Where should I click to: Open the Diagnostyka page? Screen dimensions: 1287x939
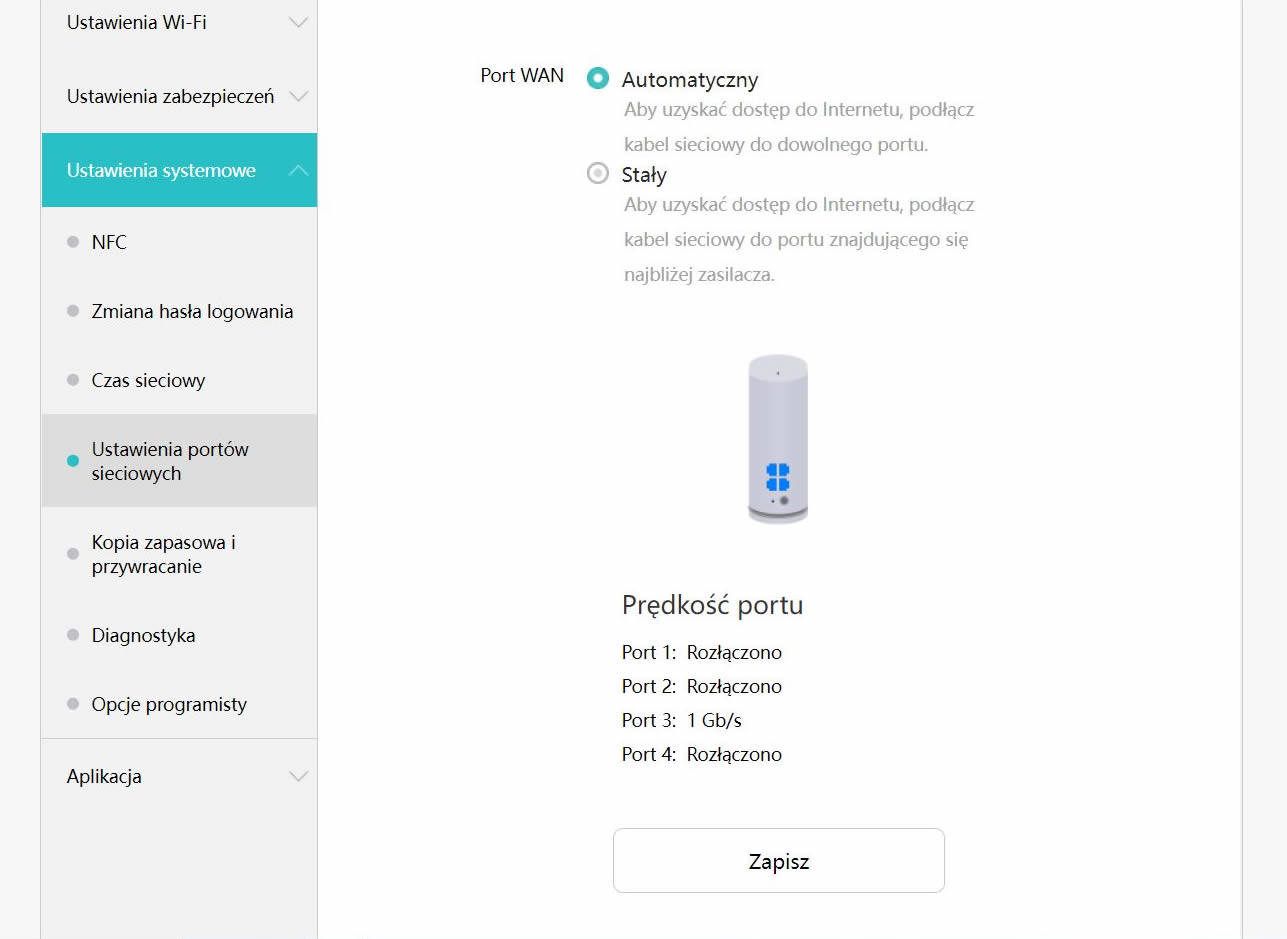point(143,635)
